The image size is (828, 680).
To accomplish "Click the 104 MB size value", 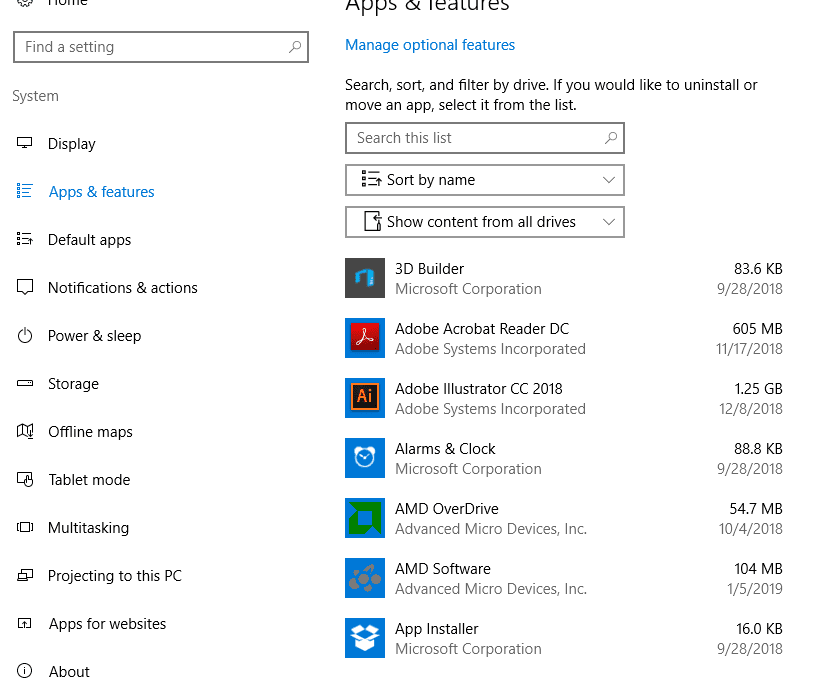I will pyautogui.click(x=758, y=569).
